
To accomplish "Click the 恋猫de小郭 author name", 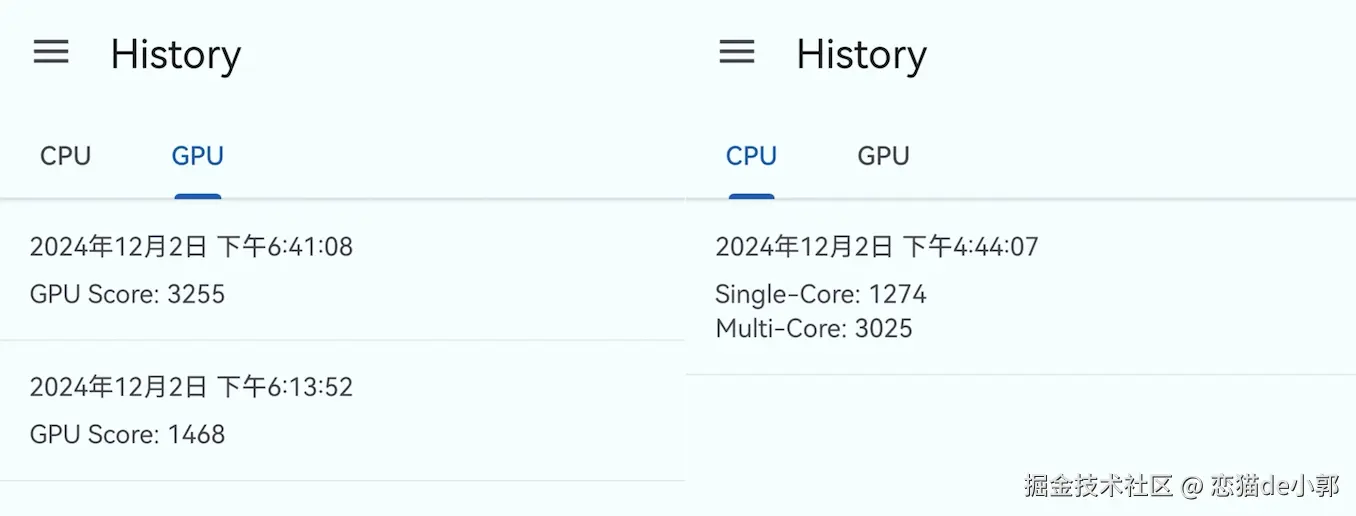I will point(1274,487).
